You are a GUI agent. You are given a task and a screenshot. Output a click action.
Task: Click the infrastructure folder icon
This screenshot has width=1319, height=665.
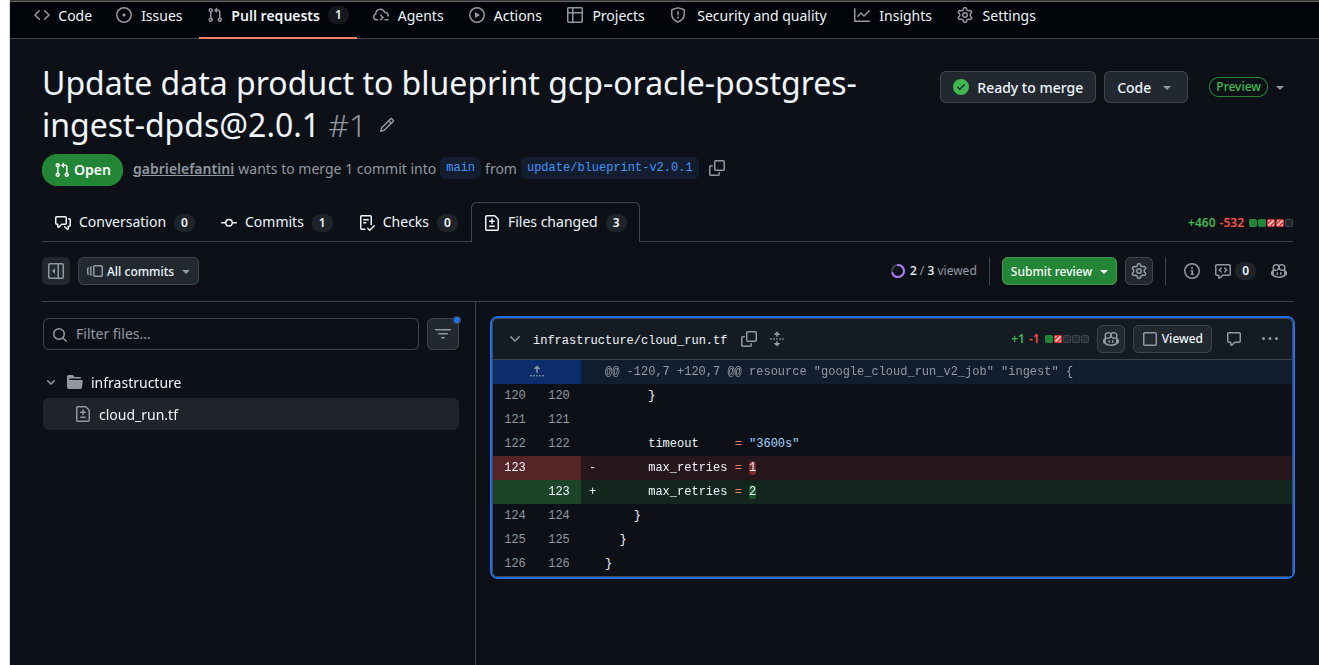[x=74, y=382]
